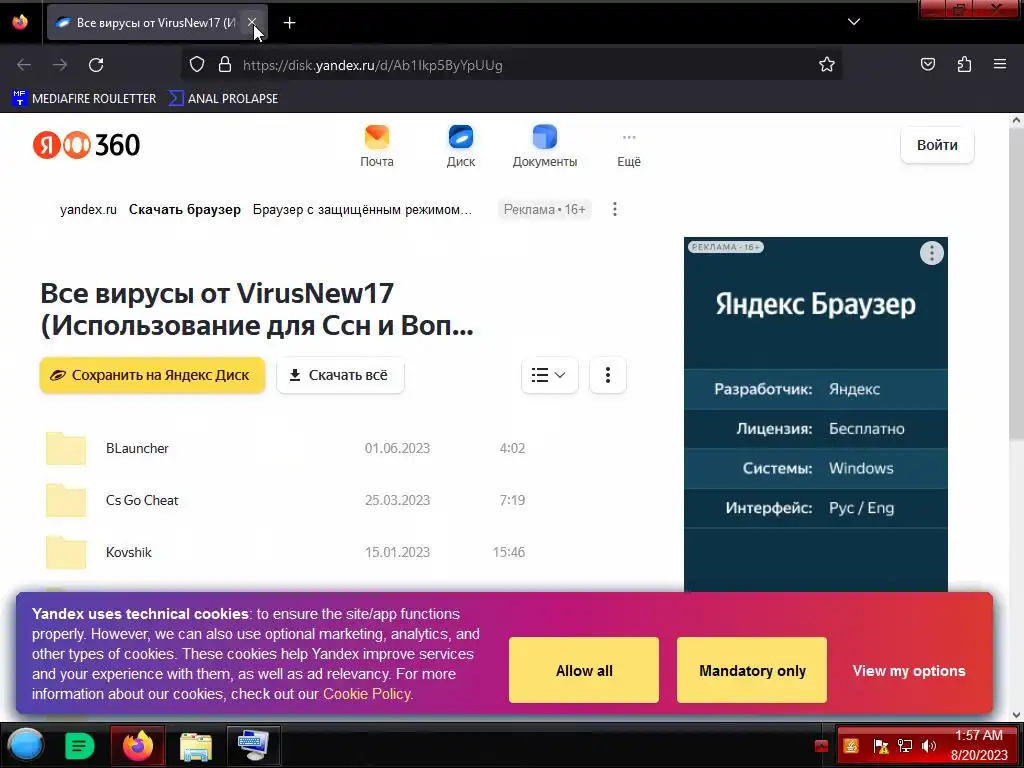Image resolution: width=1024 pixels, height=768 pixels.
Task: Click Allow all cookies button
Action: pyautogui.click(x=584, y=670)
